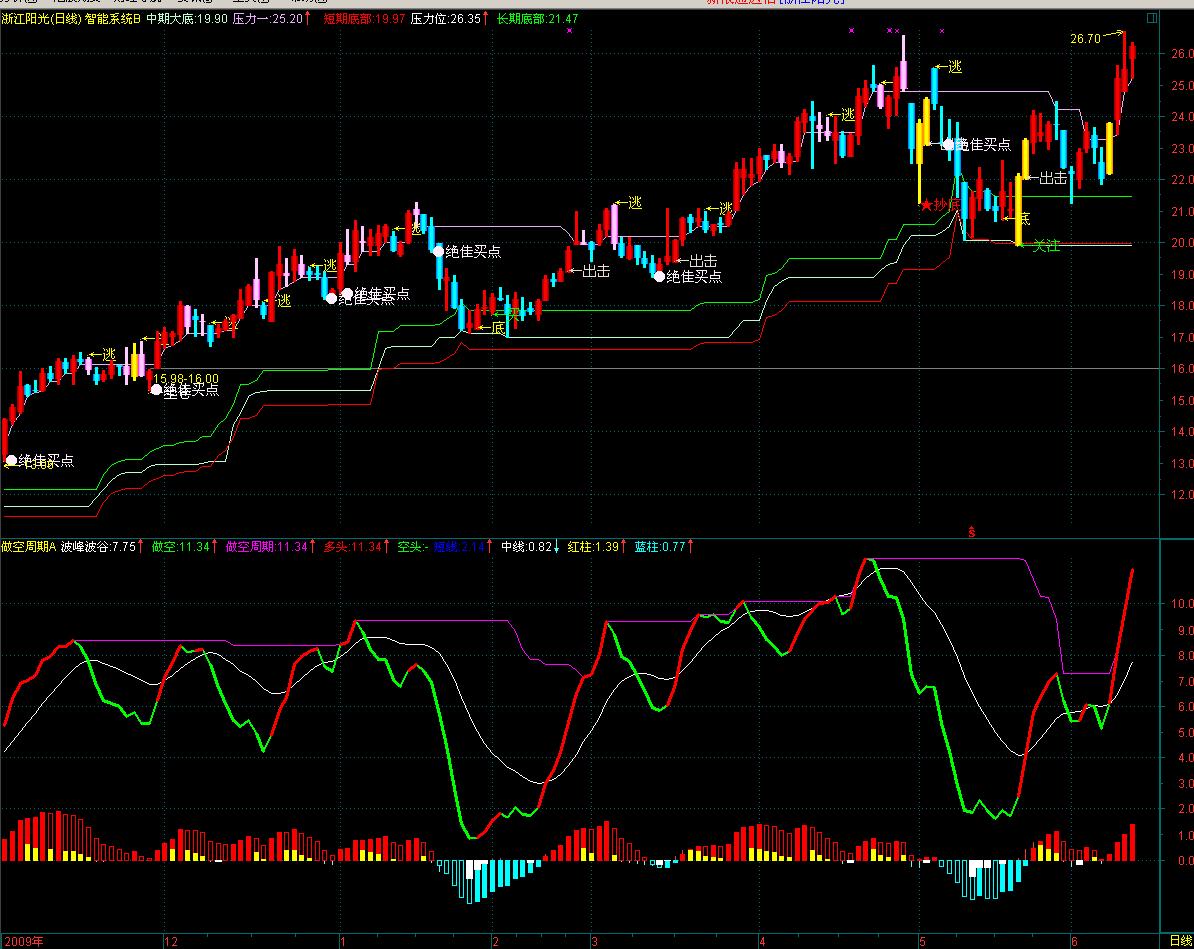The height and width of the screenshot is (949, 1194).
Task: Click the month 6 marker on time axis
Action: pyautogui.click(x=1074, y=941)
